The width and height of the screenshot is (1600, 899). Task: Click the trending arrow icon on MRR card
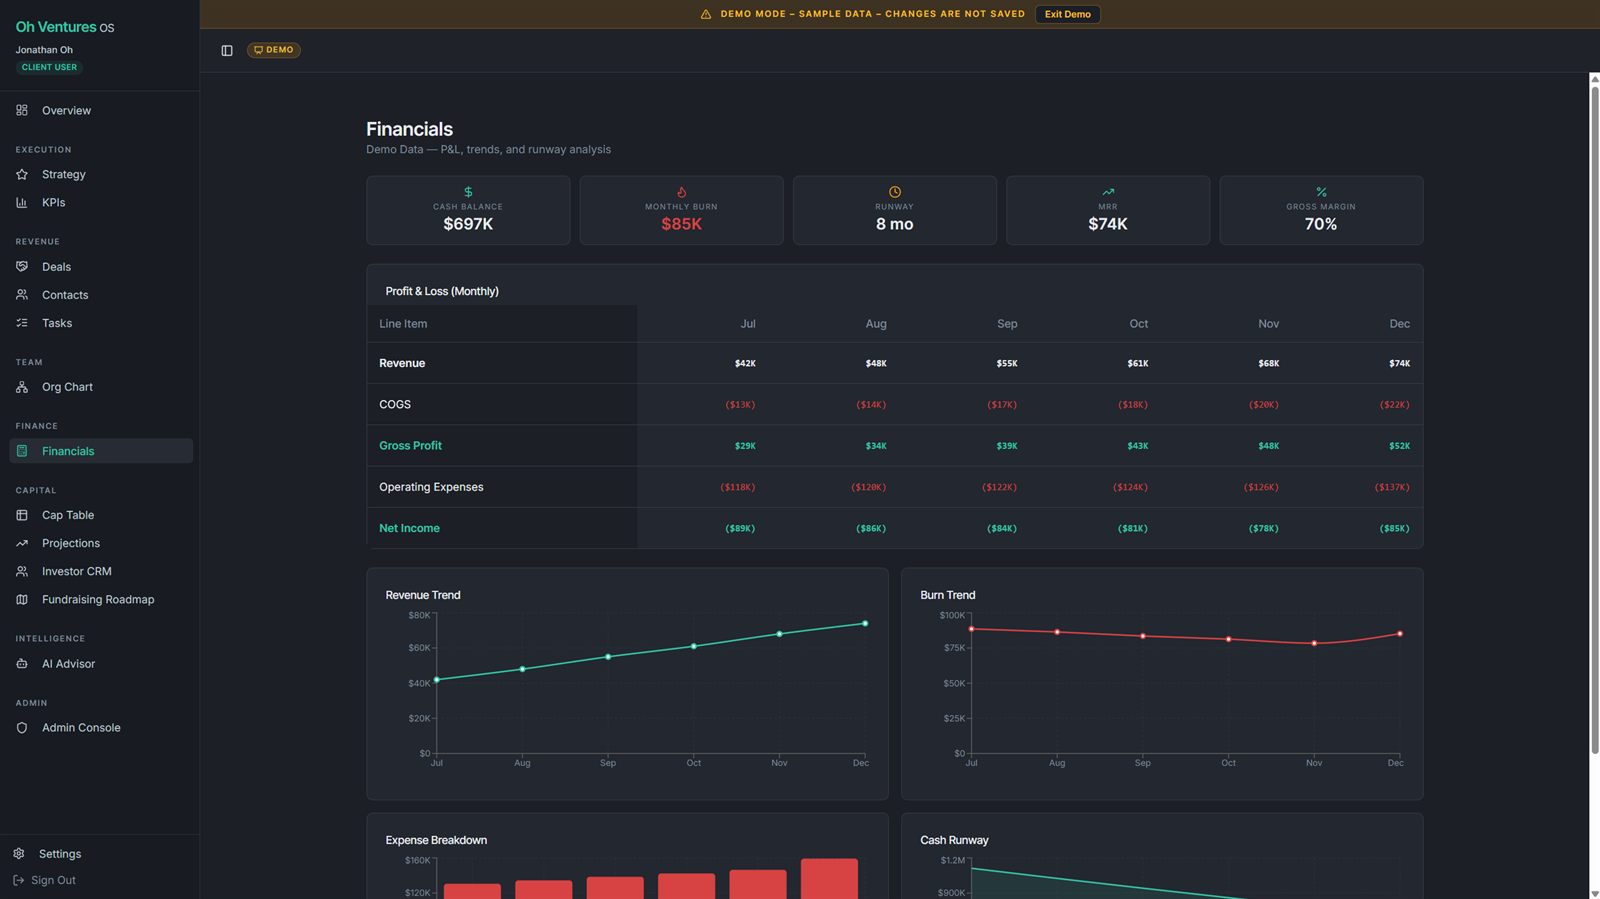(1108, 192)
